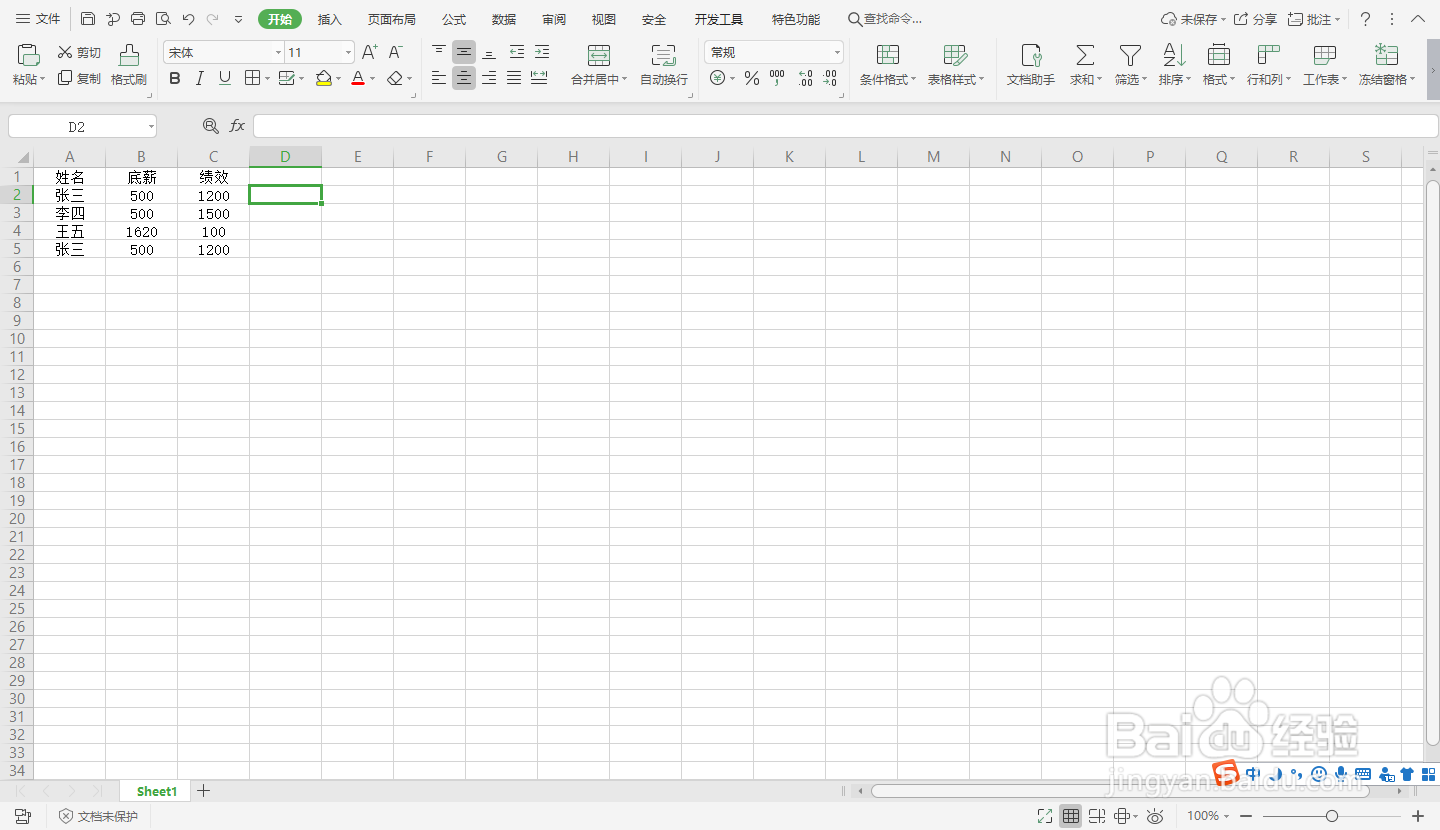Toggle middle vertical alignment
The image size is (1440, 830).
point(464,52)
